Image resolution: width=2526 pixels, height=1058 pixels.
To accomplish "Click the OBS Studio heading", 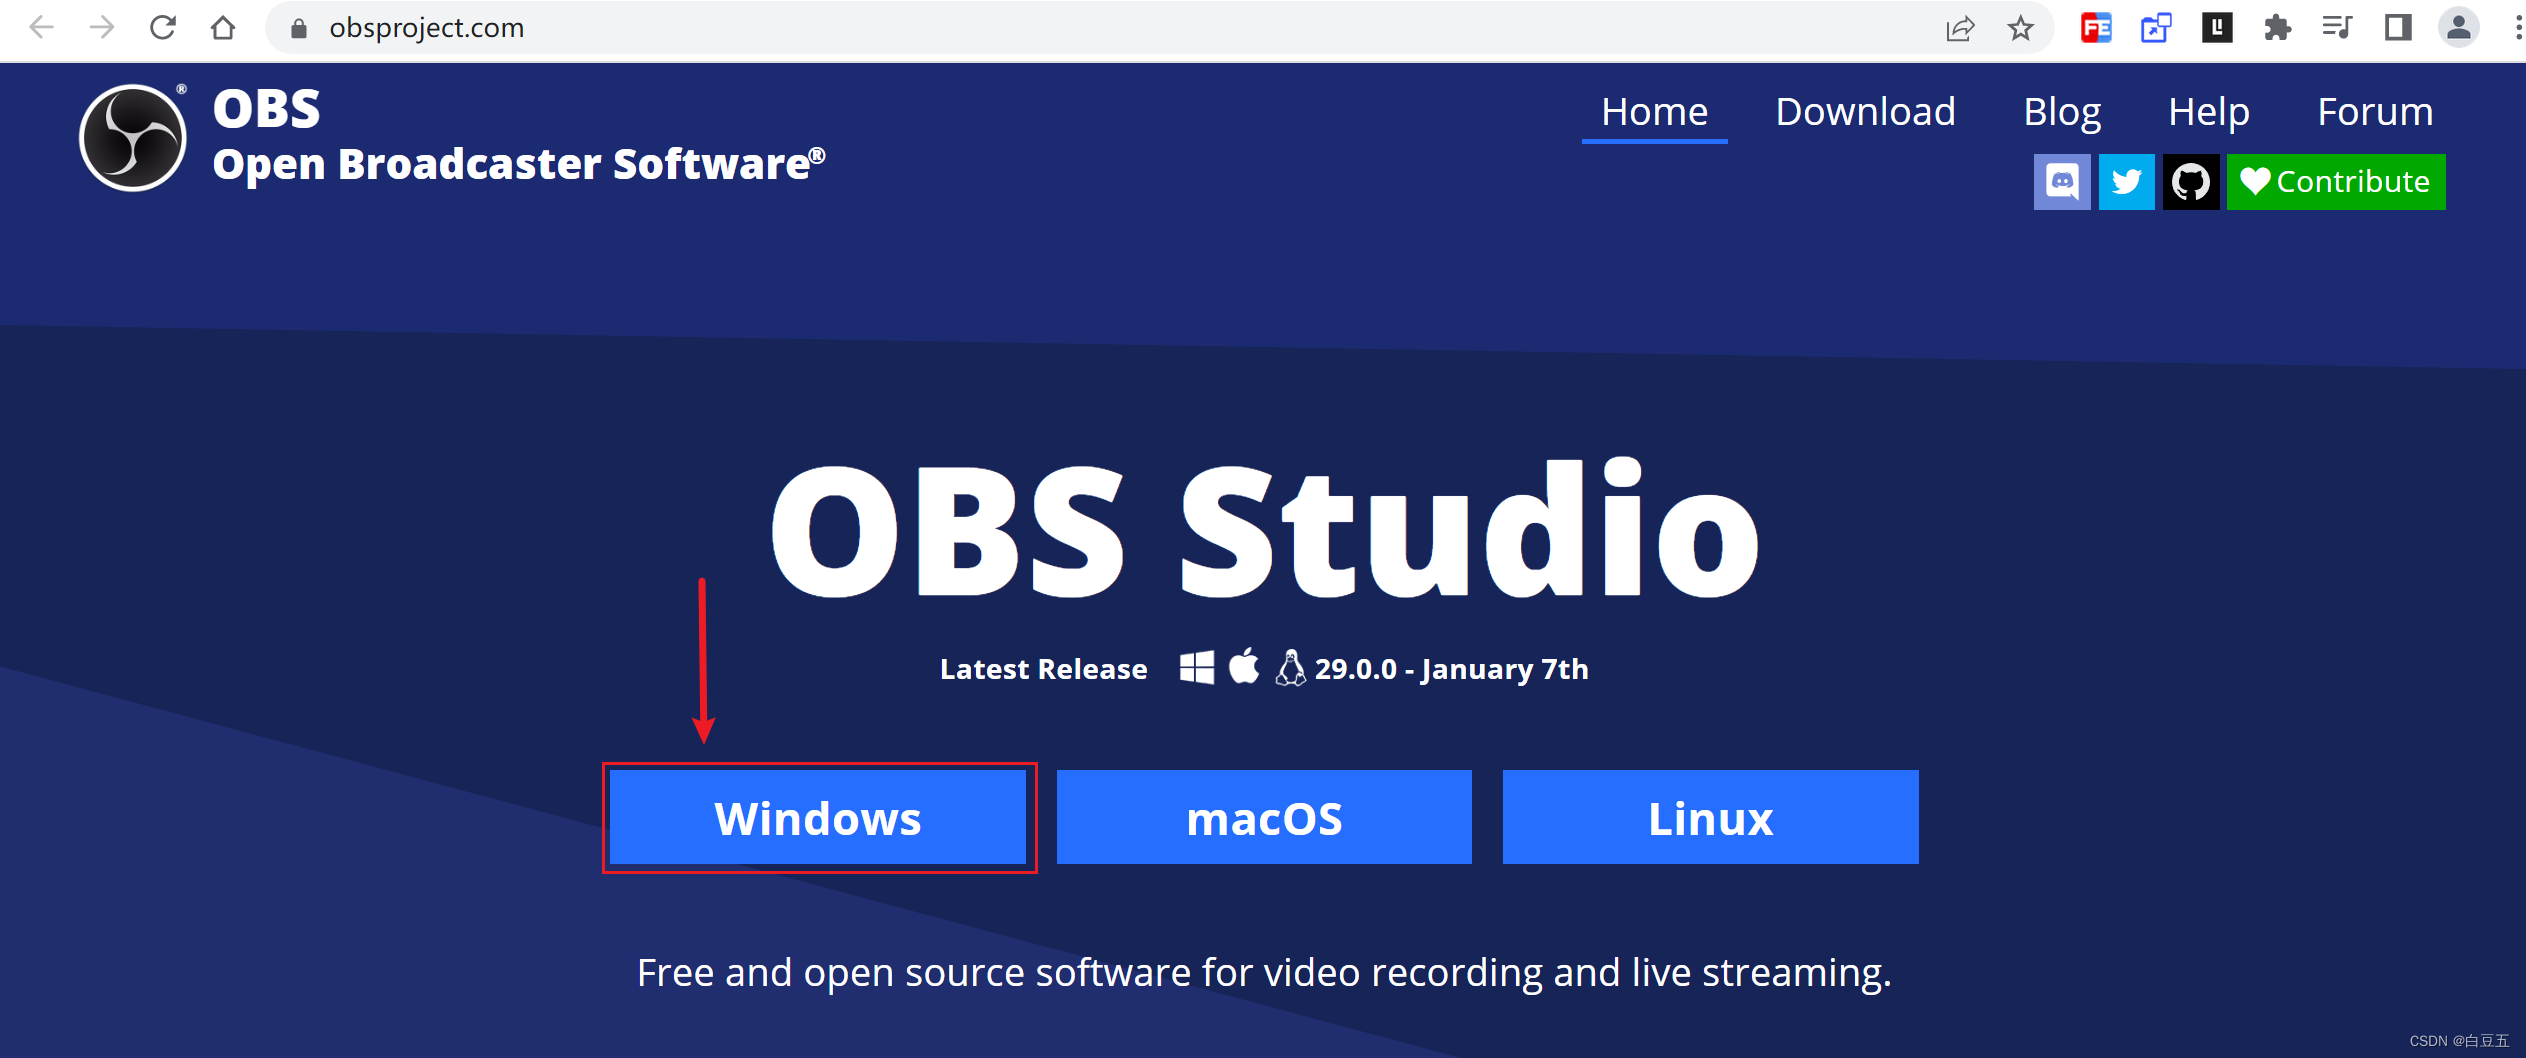I will [x=1264, y=530].
